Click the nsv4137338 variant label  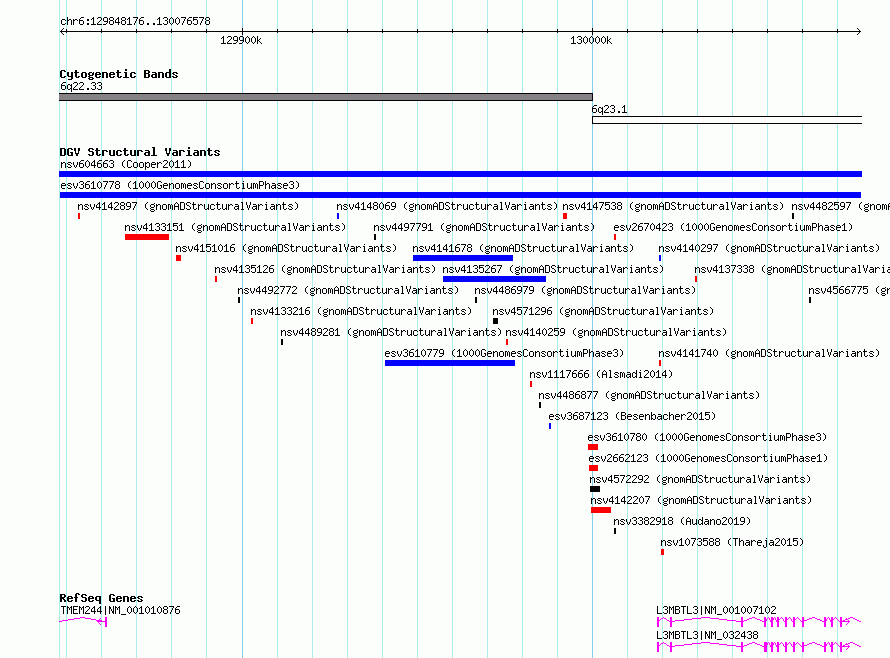click(x=792, y=269)
